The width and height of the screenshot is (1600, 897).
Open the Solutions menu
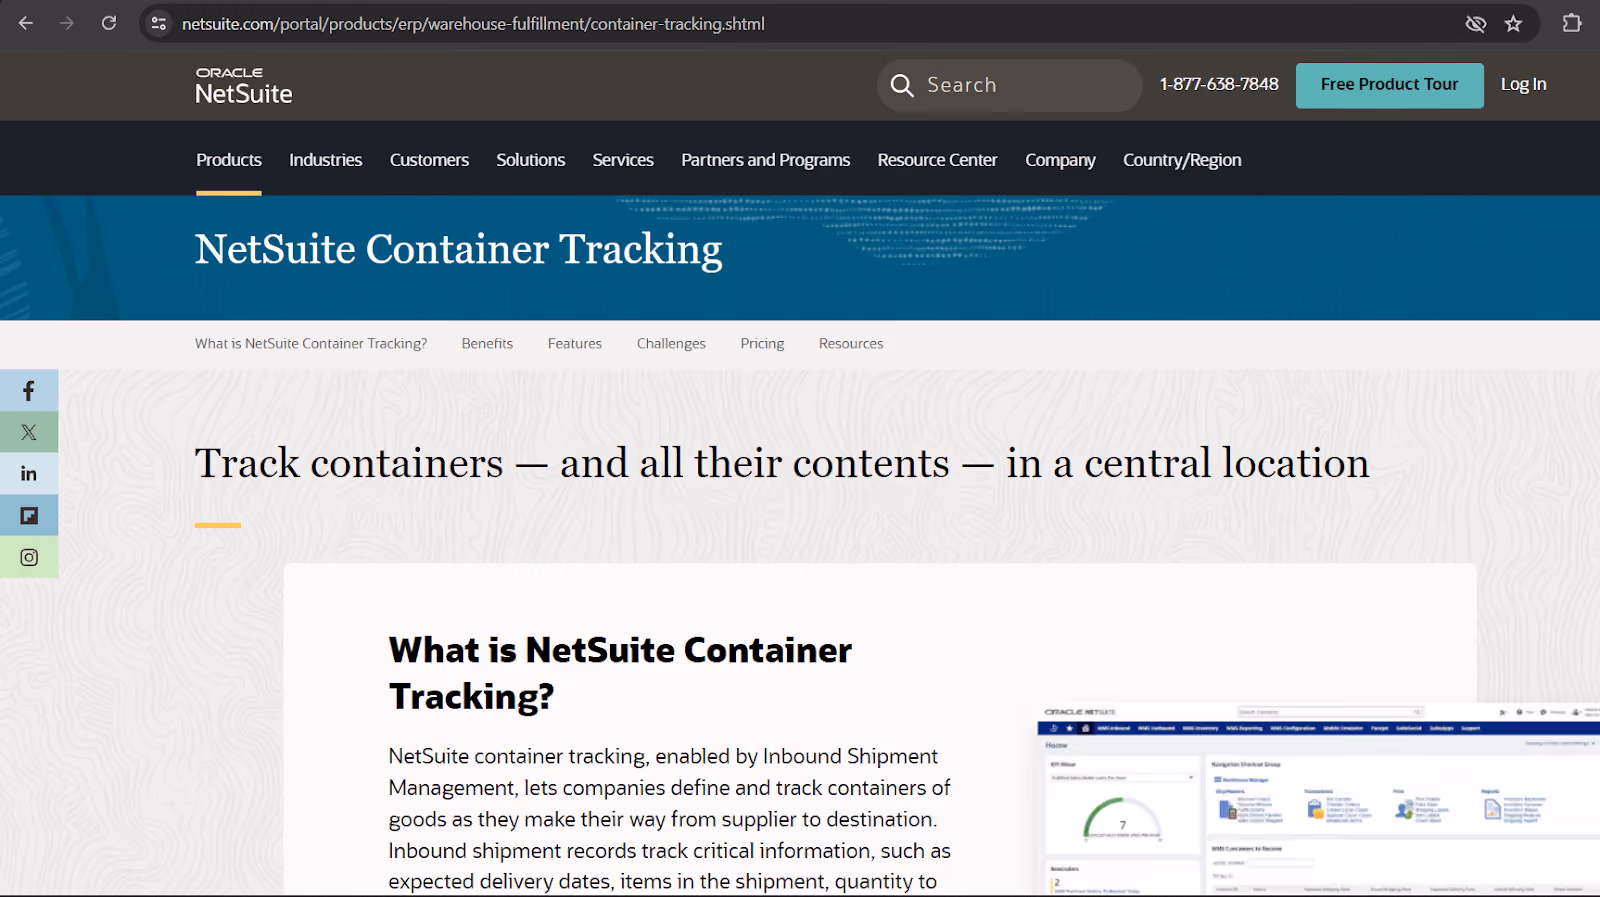point(531,160)
